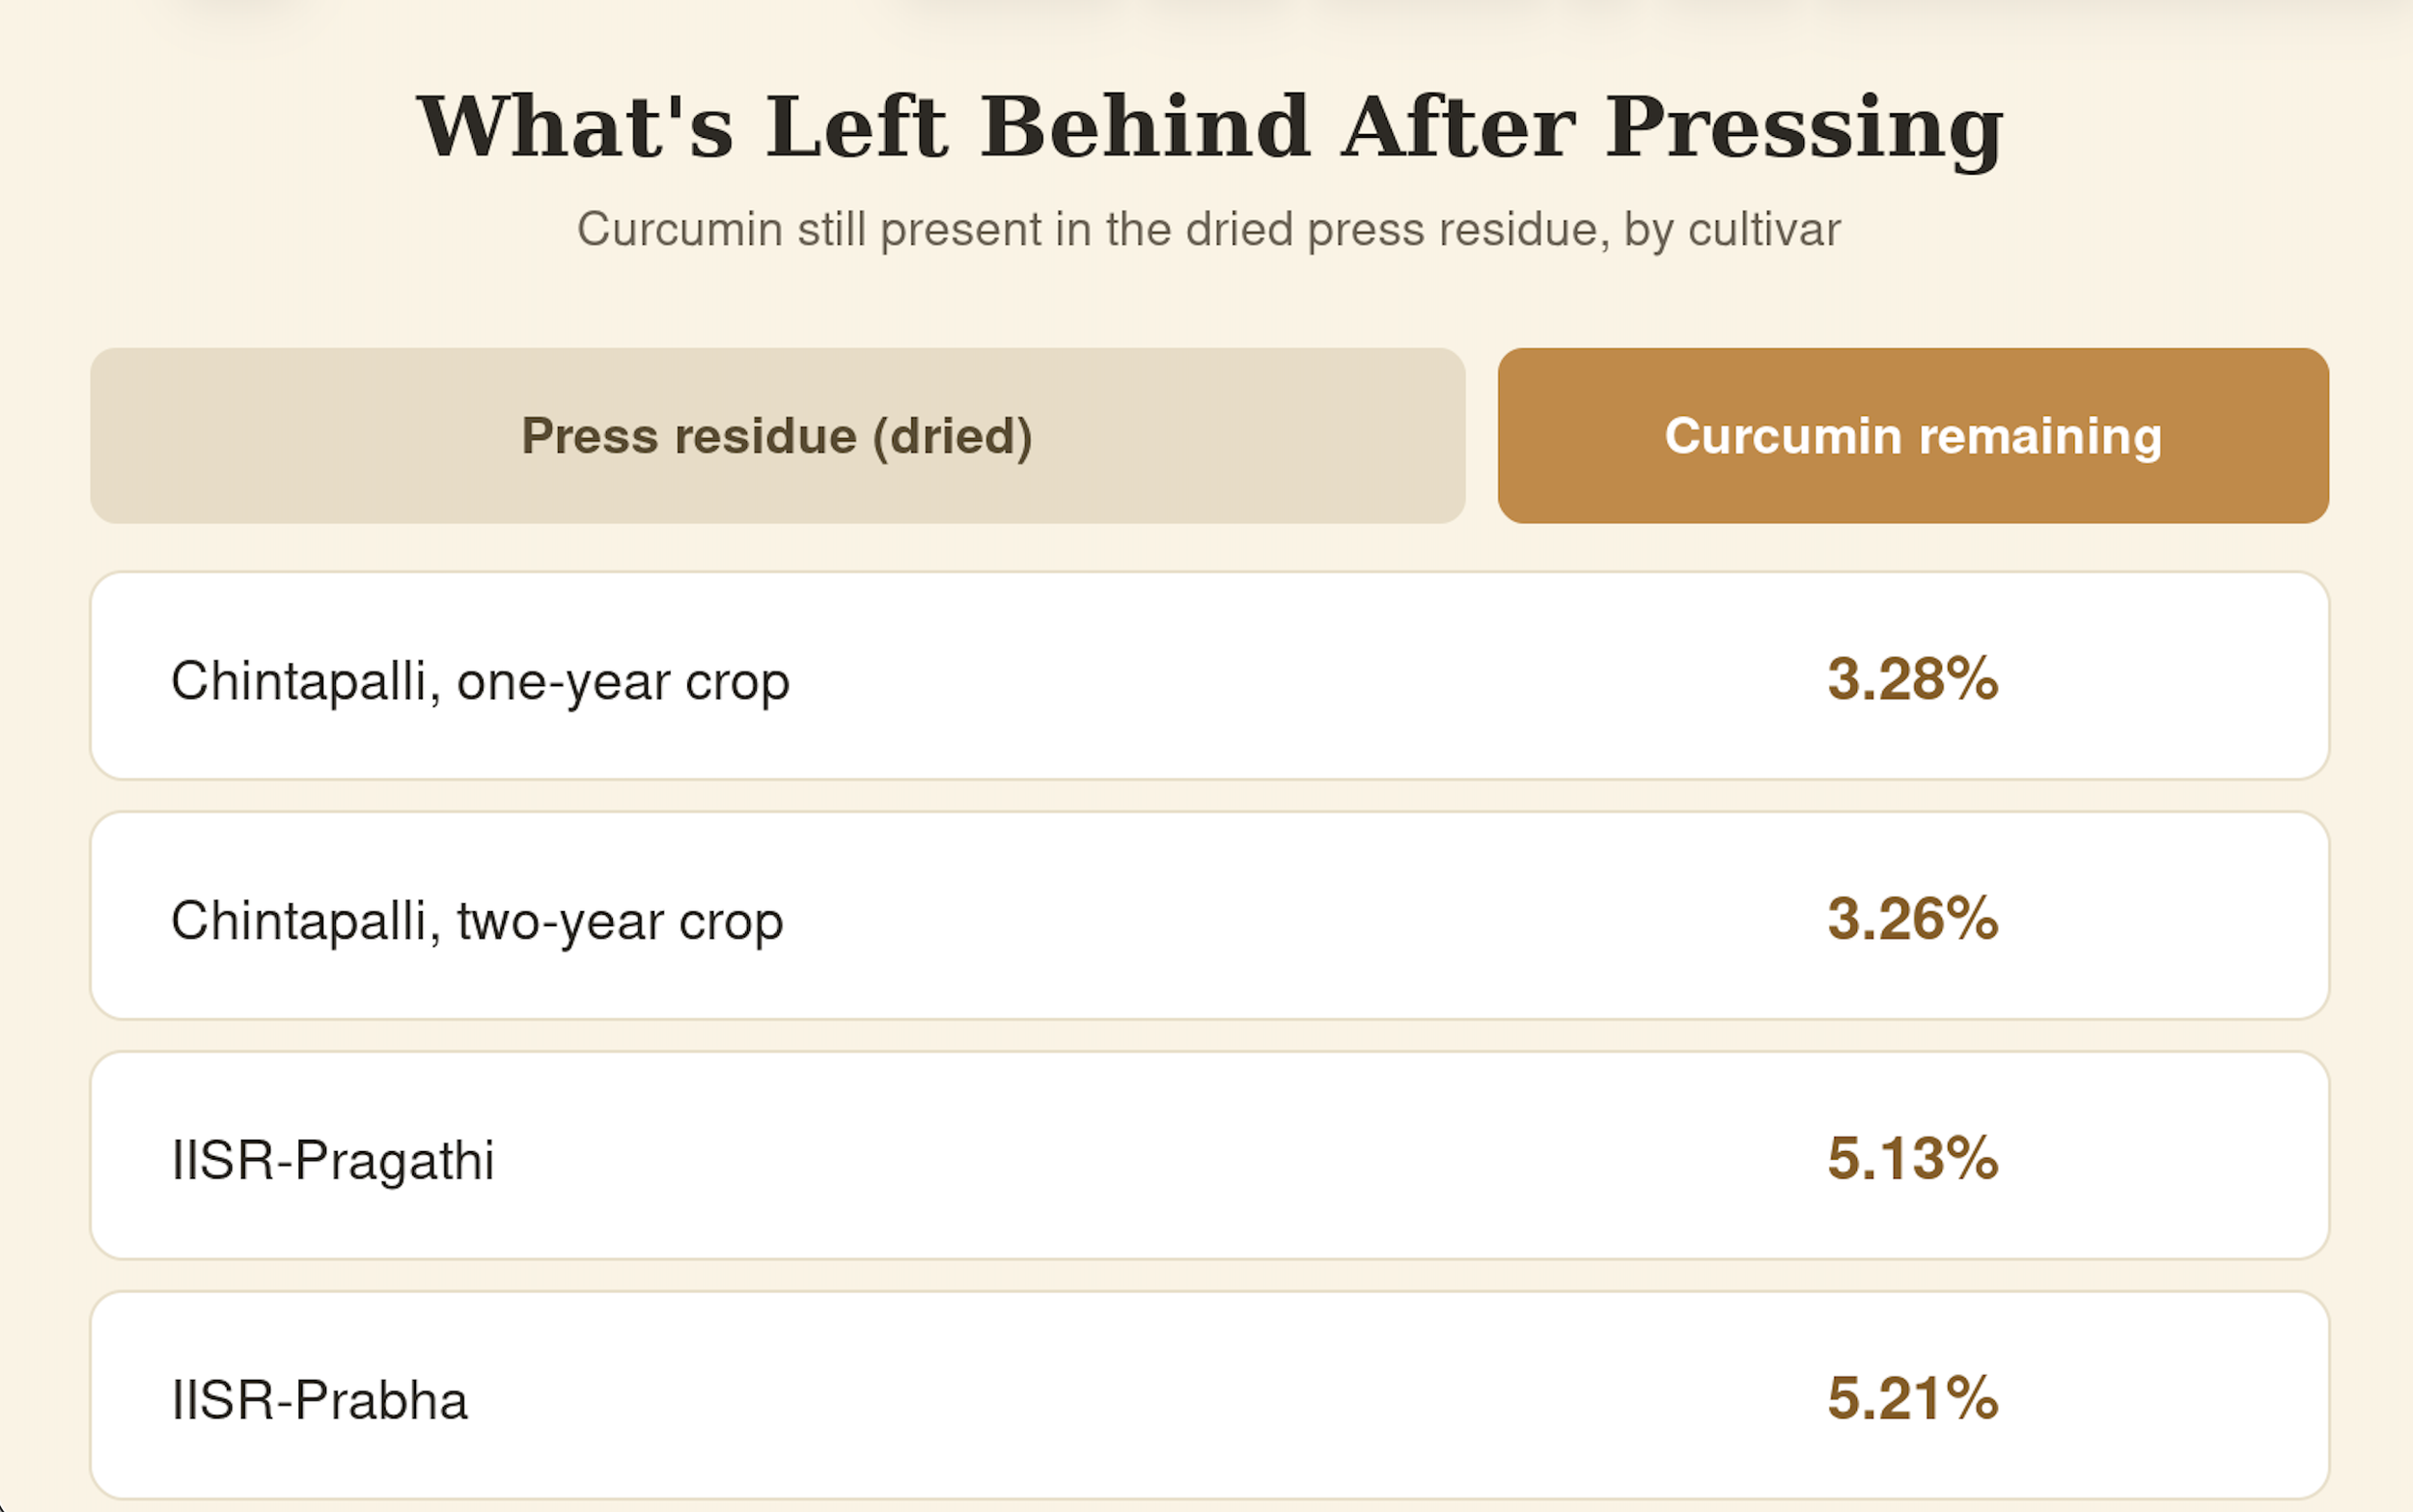Click the Press residue (dried) column header

click(777, 436)
